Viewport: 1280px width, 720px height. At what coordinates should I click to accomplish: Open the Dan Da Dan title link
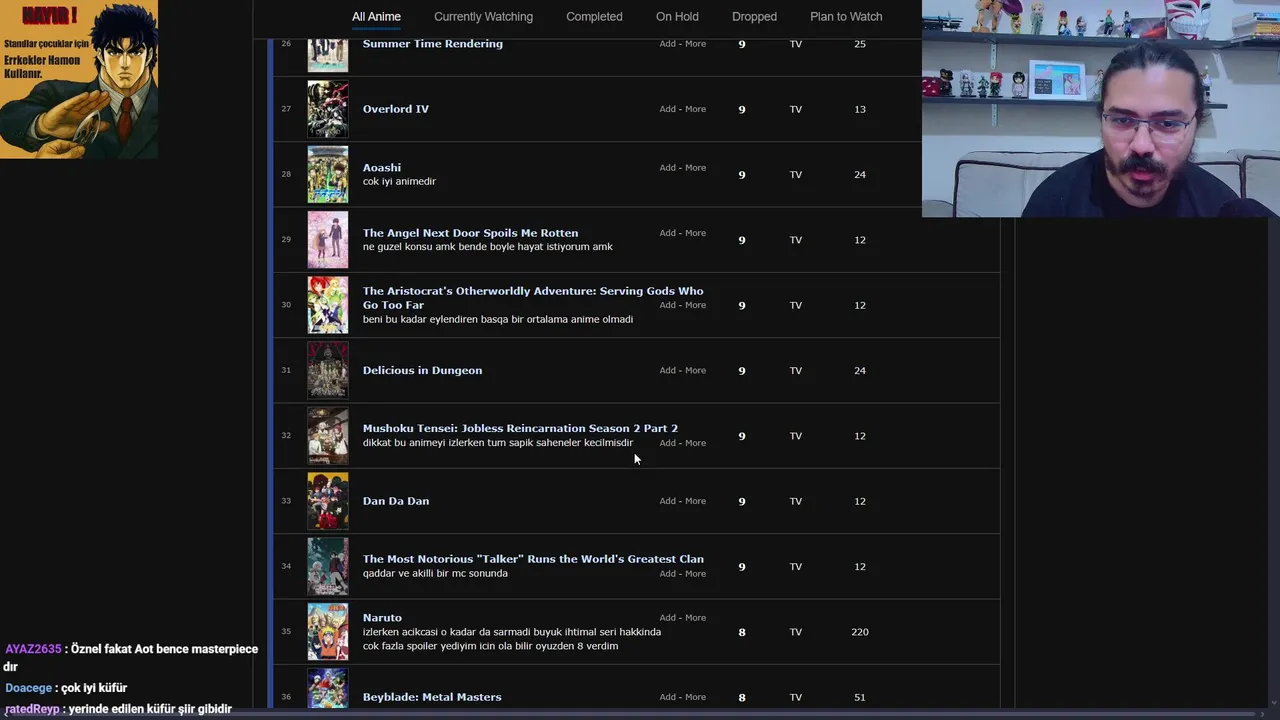point(395,501)
